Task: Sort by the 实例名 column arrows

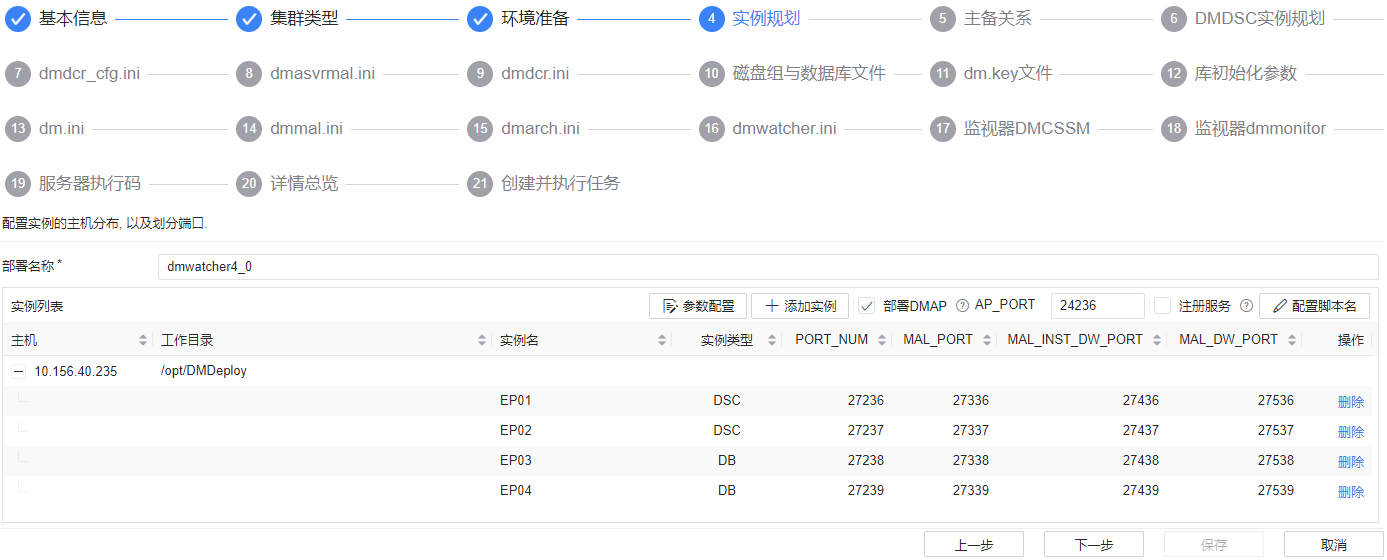Action: (662, 341)
